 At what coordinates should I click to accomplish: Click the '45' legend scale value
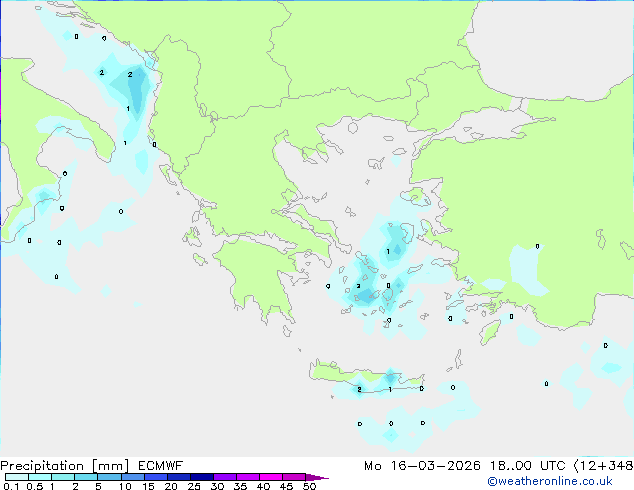(286, 486)
